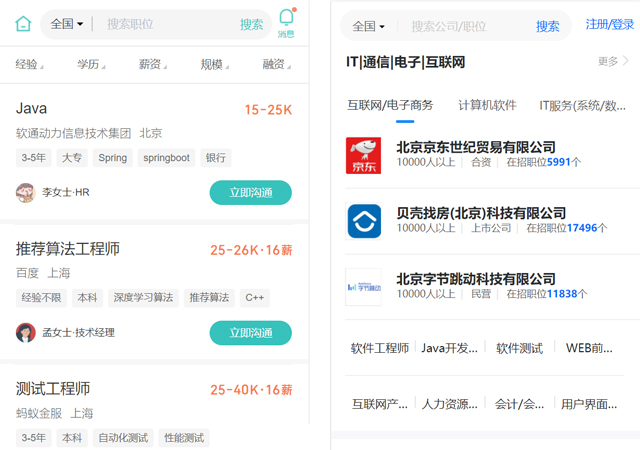Click 在招职位17496个 count for 贝壳找房

point(567,228)
